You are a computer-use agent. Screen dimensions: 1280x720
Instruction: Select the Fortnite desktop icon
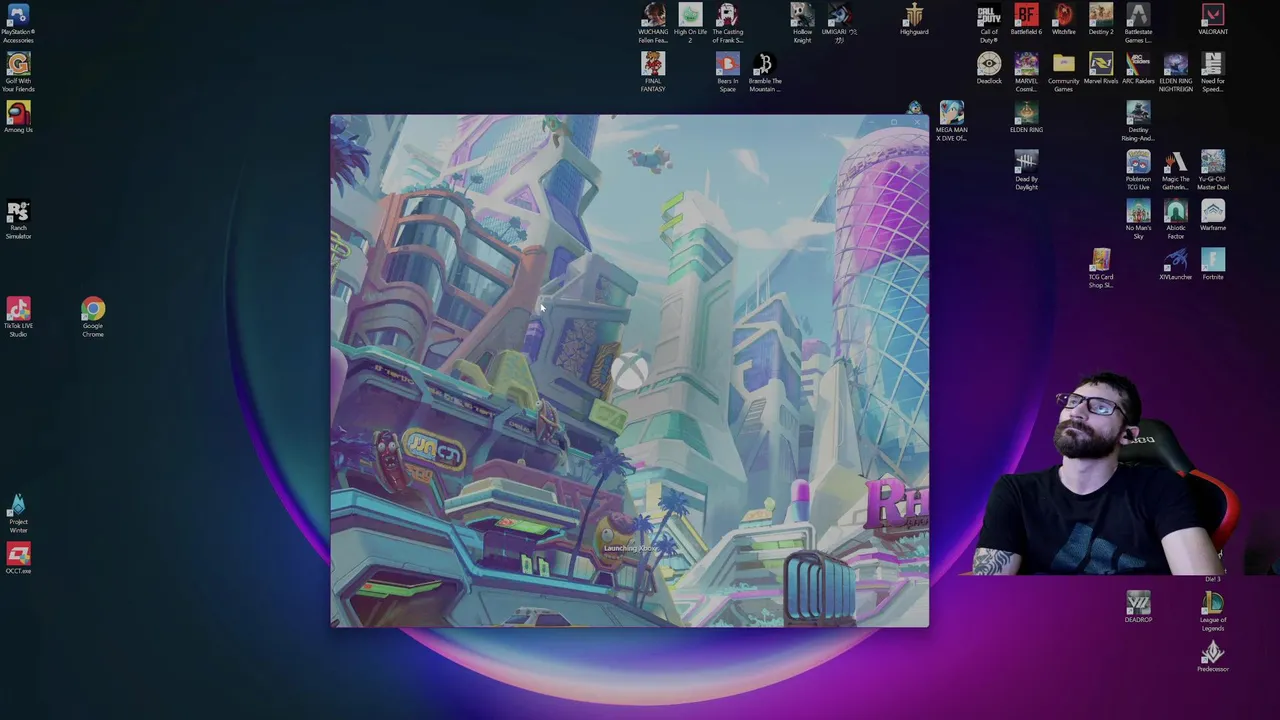[x=1213, y=265]
